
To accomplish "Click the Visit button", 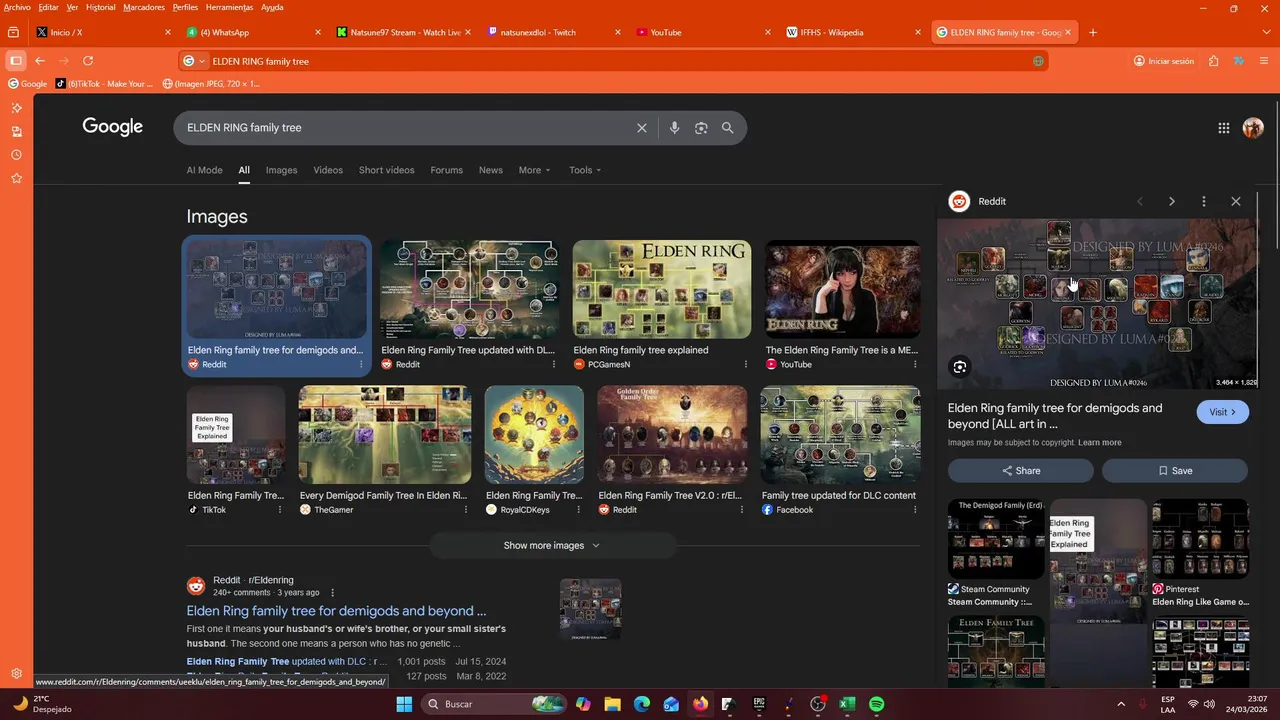I will point(1223,412).
